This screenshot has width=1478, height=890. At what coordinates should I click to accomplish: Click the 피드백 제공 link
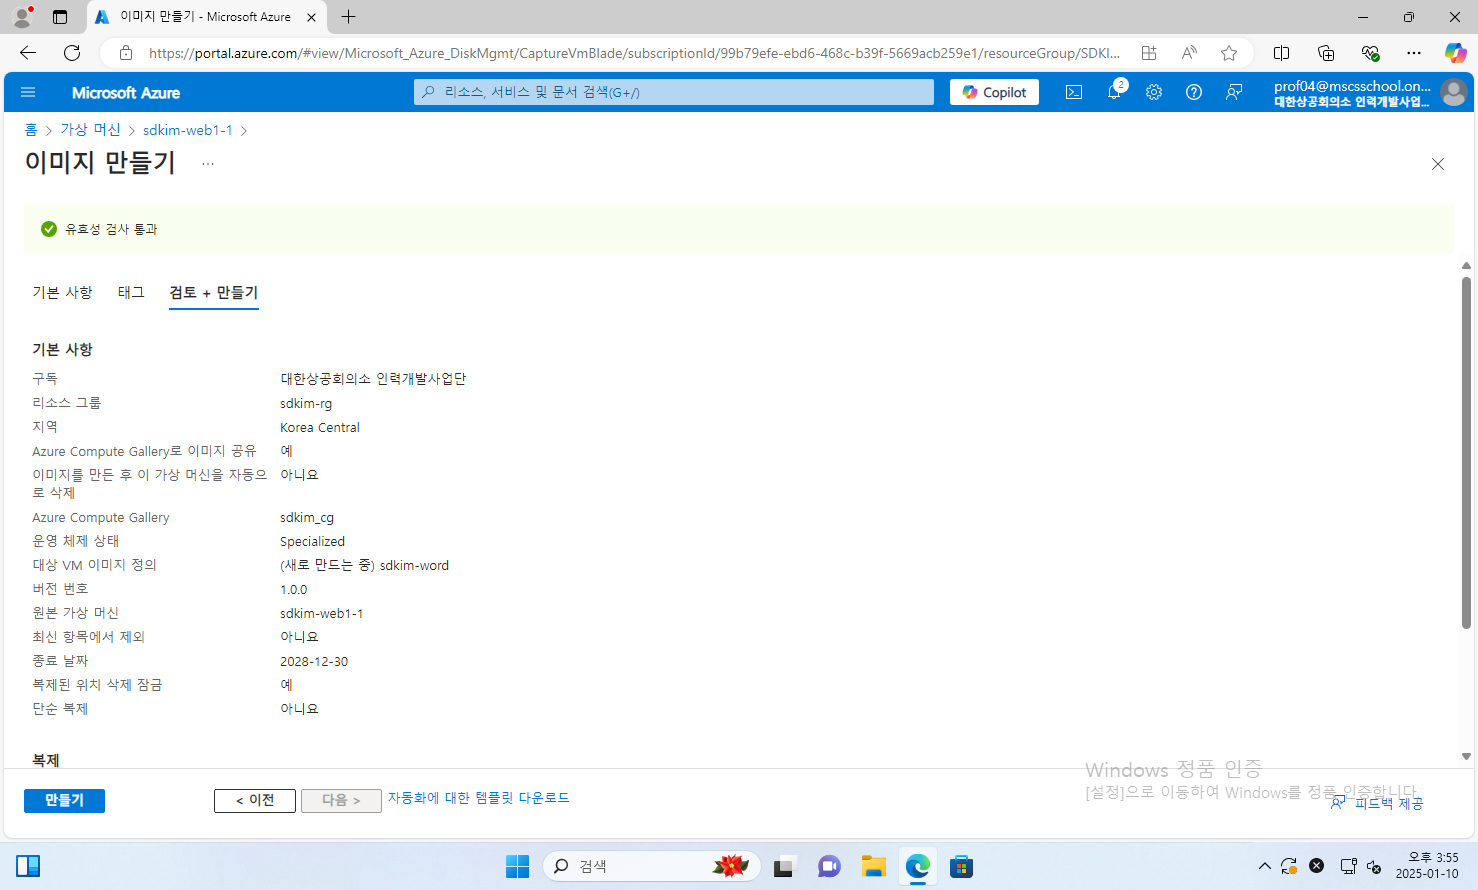tap(1377, 803)
